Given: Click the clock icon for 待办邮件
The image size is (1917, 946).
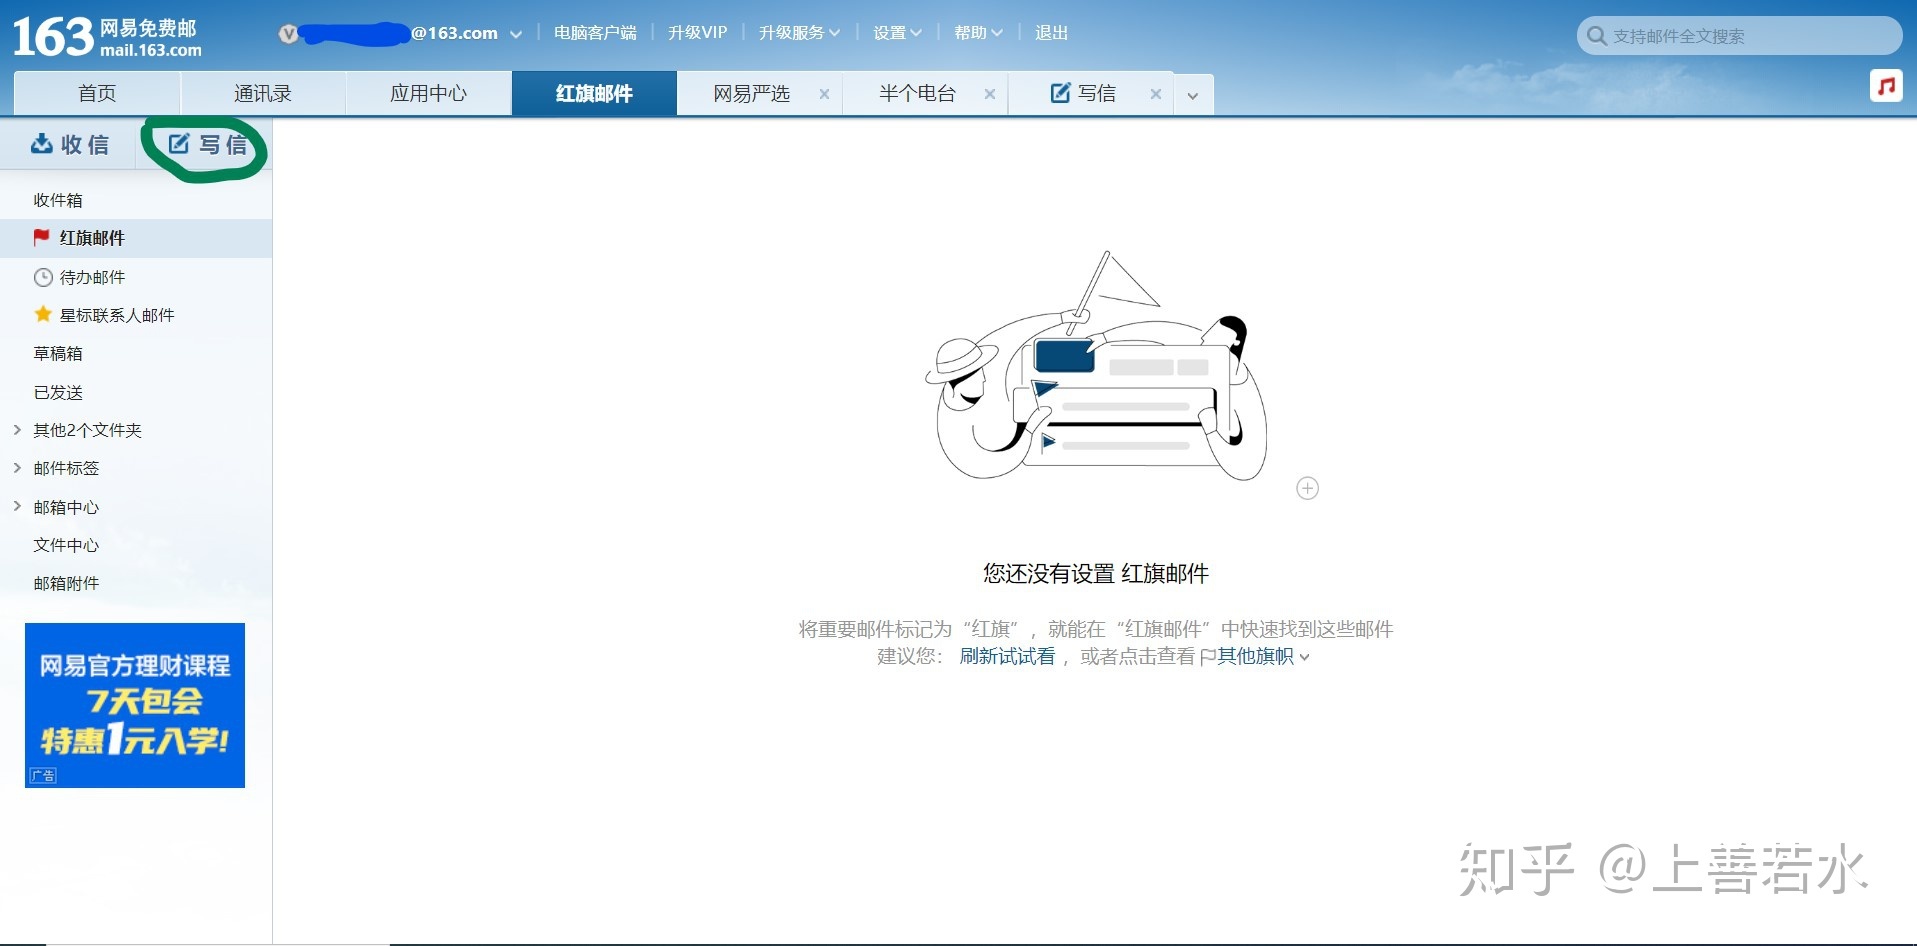Looking at the screenshot, I should [42, 277].
